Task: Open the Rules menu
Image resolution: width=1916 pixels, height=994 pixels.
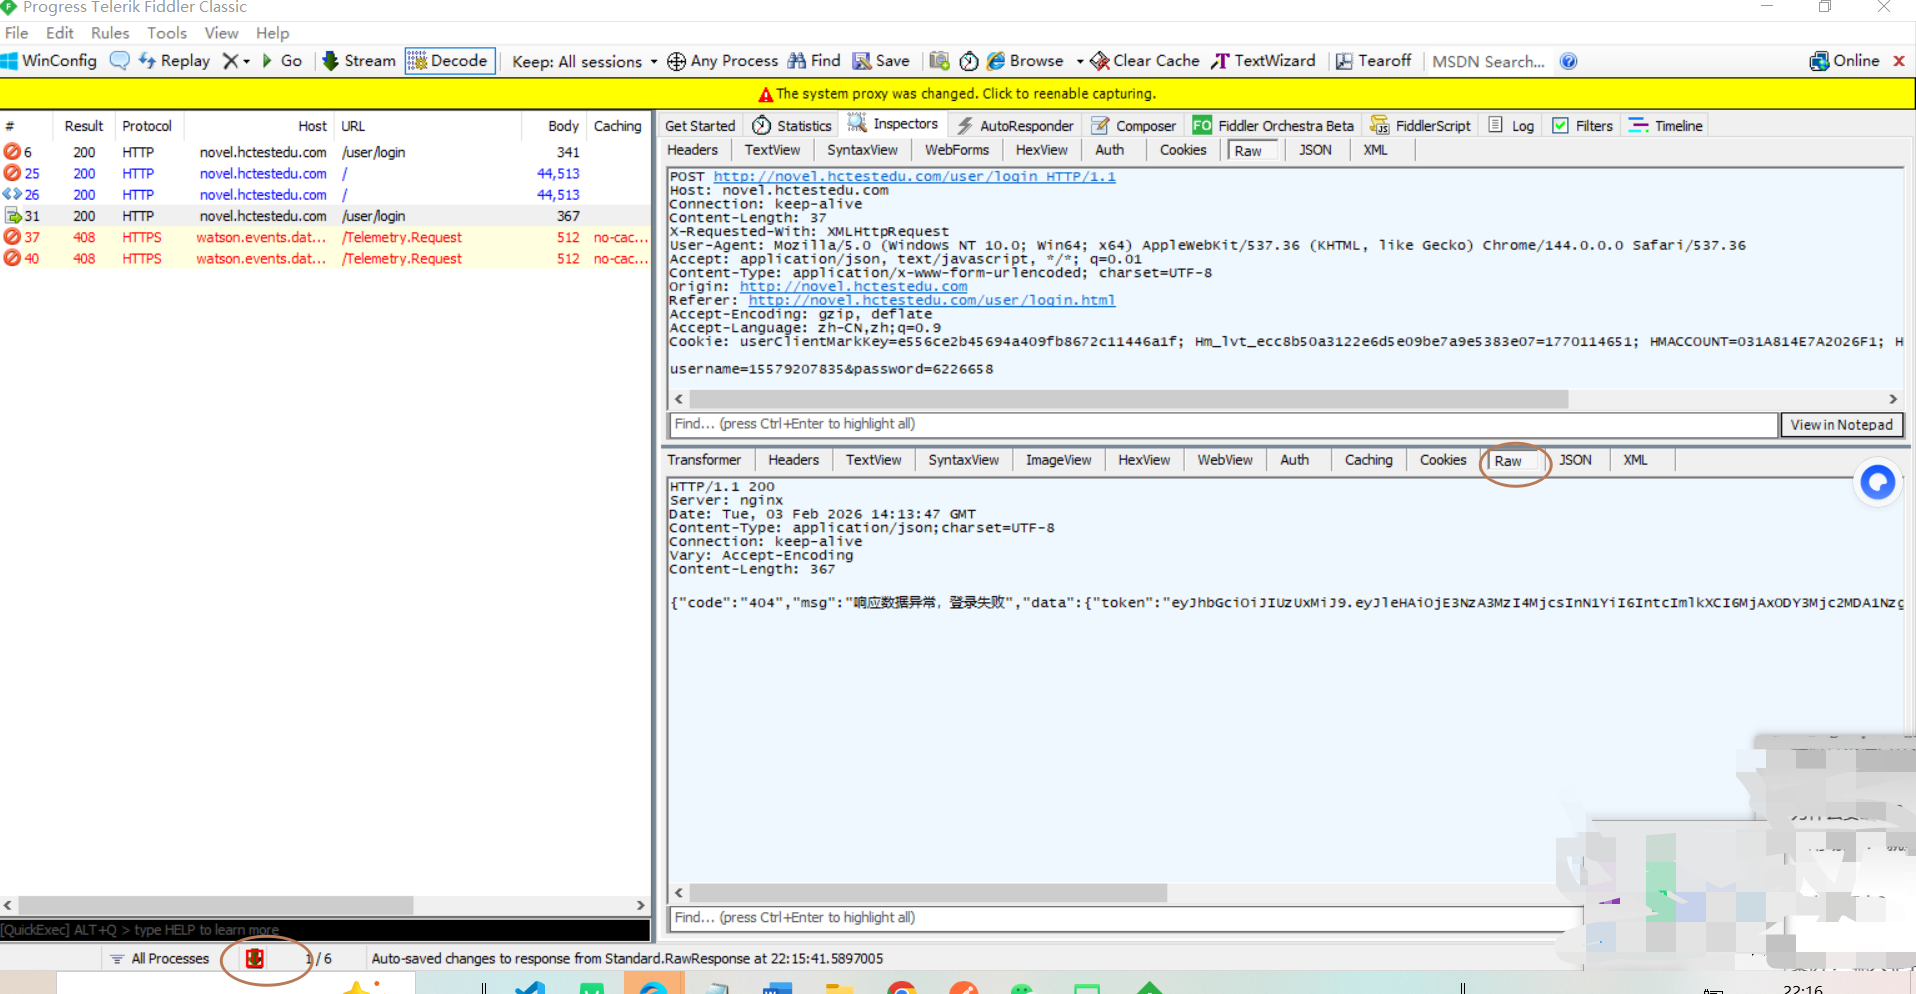Action: click(x=110, y=33)
